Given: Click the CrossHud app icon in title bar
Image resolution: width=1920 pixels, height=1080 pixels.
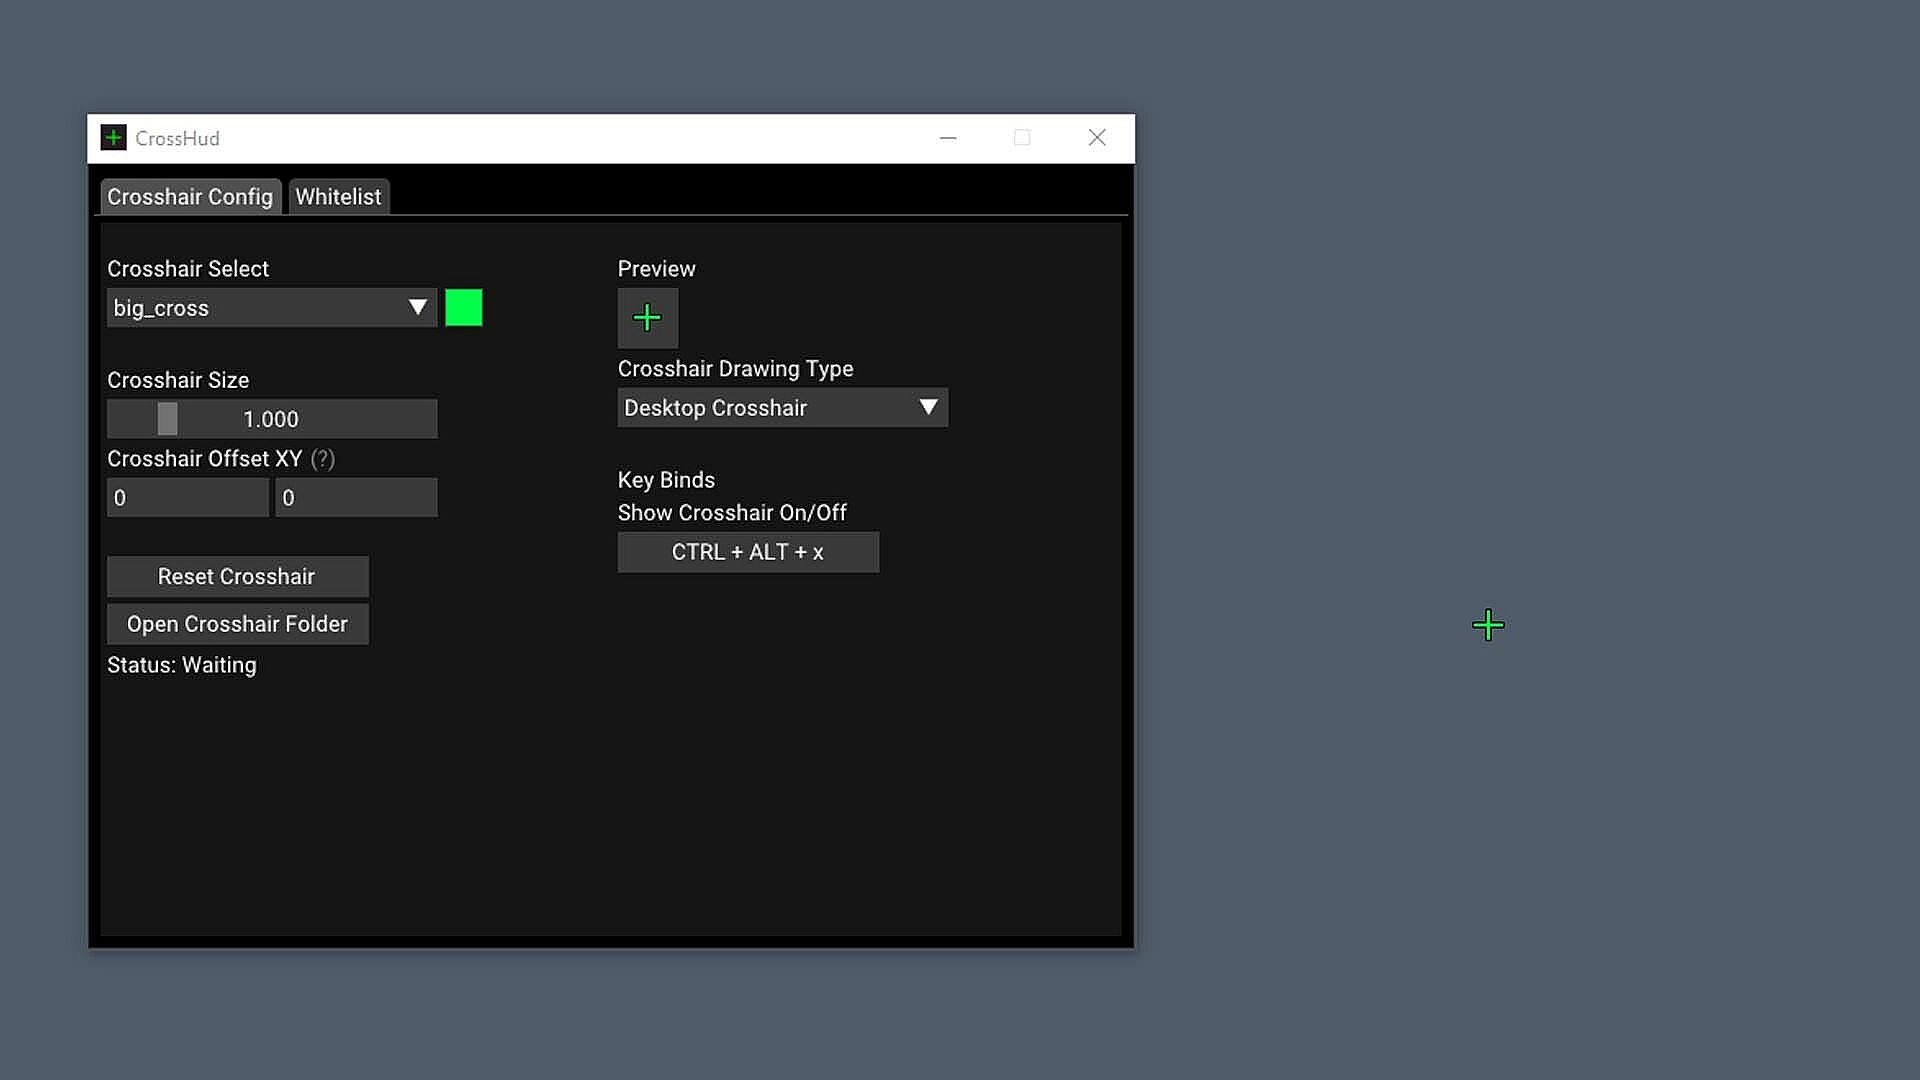Looking at the screenshot, I should [113, 138].
